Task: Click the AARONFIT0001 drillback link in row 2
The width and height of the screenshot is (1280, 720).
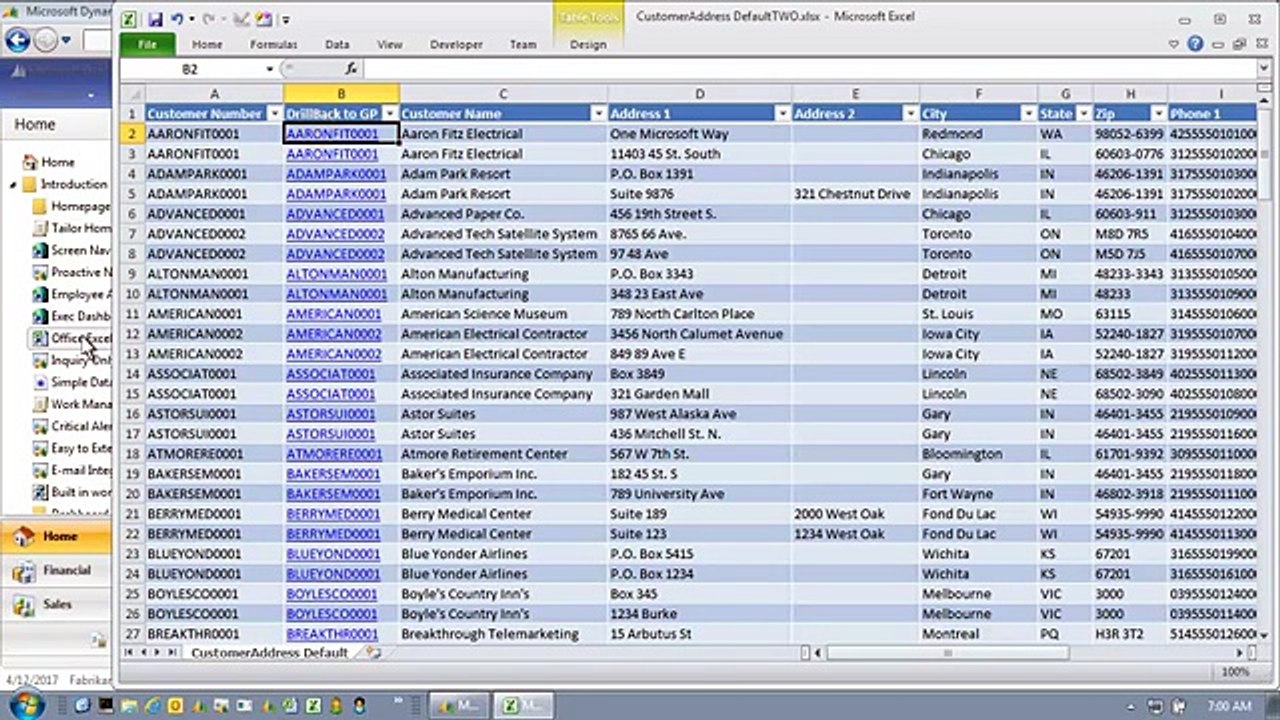Action: 332,134
